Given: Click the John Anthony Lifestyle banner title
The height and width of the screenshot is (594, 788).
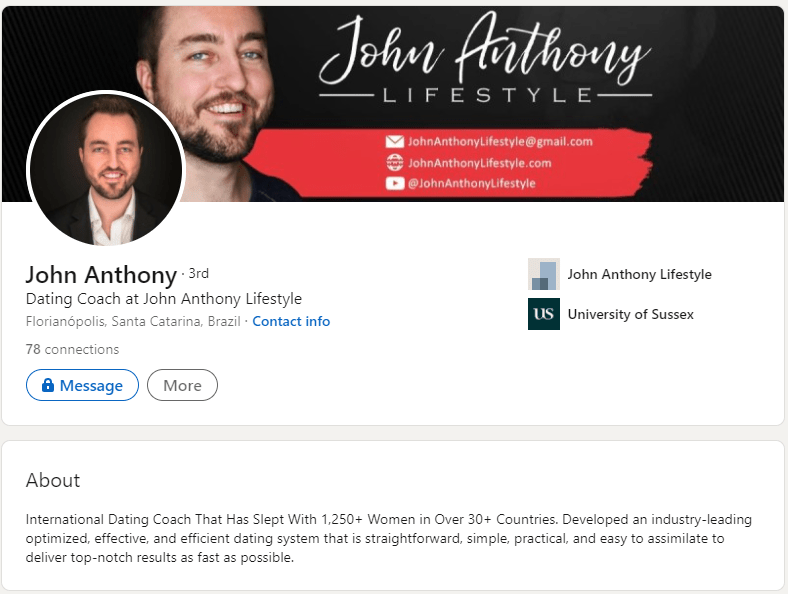Looking at the screenshot, I should point(485,58).
